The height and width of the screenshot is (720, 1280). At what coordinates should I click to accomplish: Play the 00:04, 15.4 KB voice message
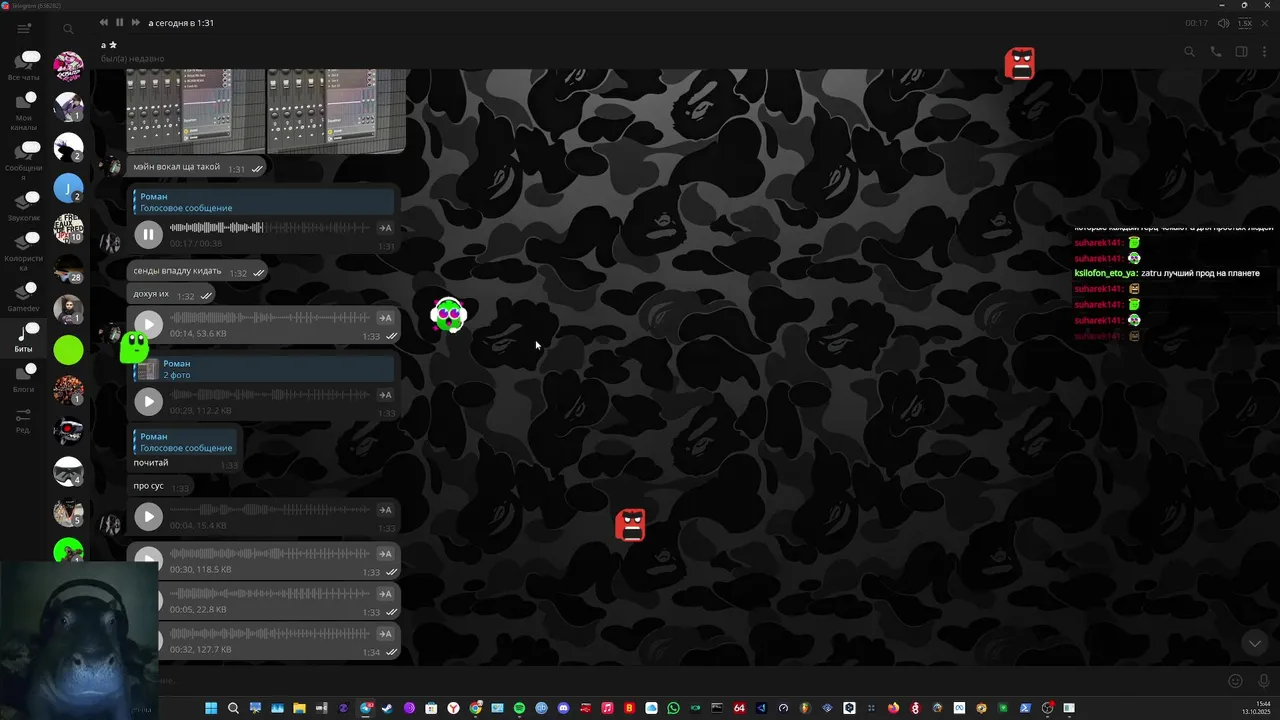[x=148, y=516]
